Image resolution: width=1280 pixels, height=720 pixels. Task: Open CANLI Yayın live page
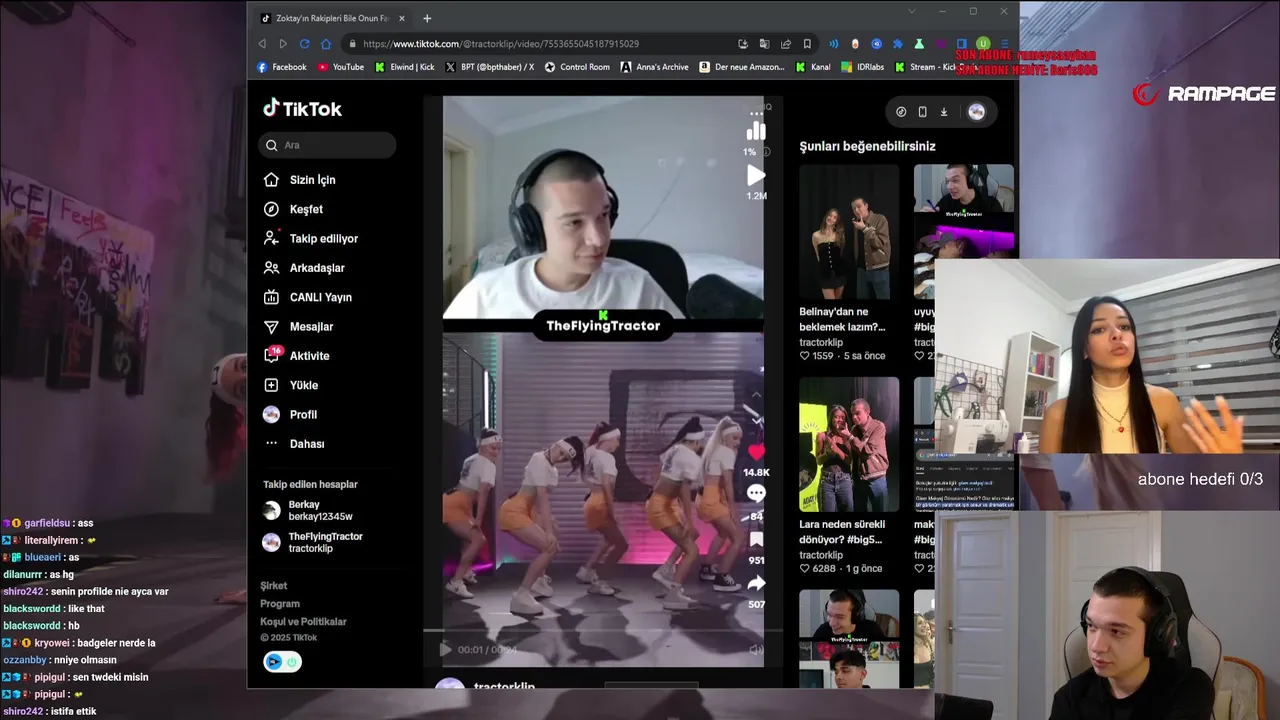click(307, 297)
